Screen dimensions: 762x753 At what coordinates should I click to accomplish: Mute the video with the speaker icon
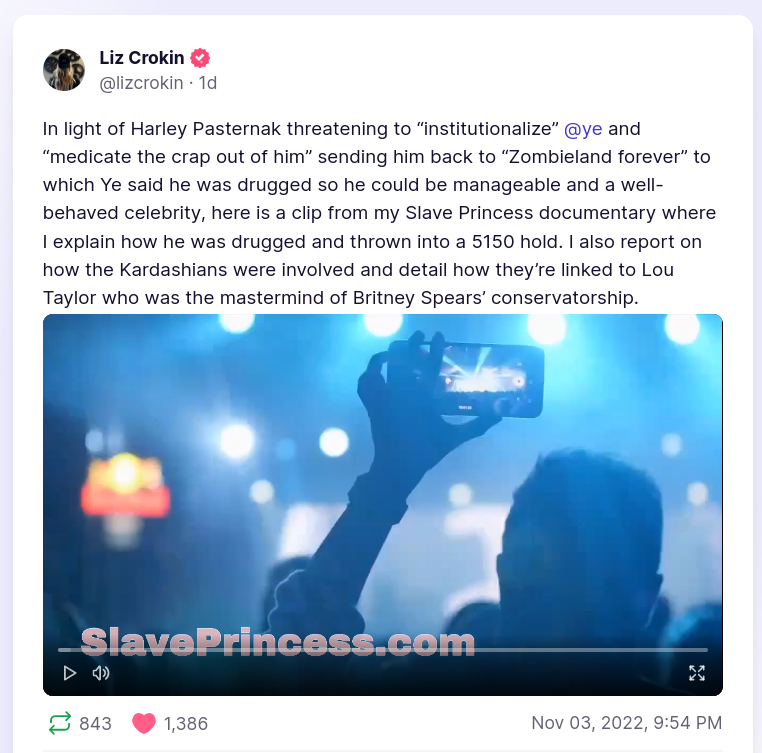(x=101, y=673)
